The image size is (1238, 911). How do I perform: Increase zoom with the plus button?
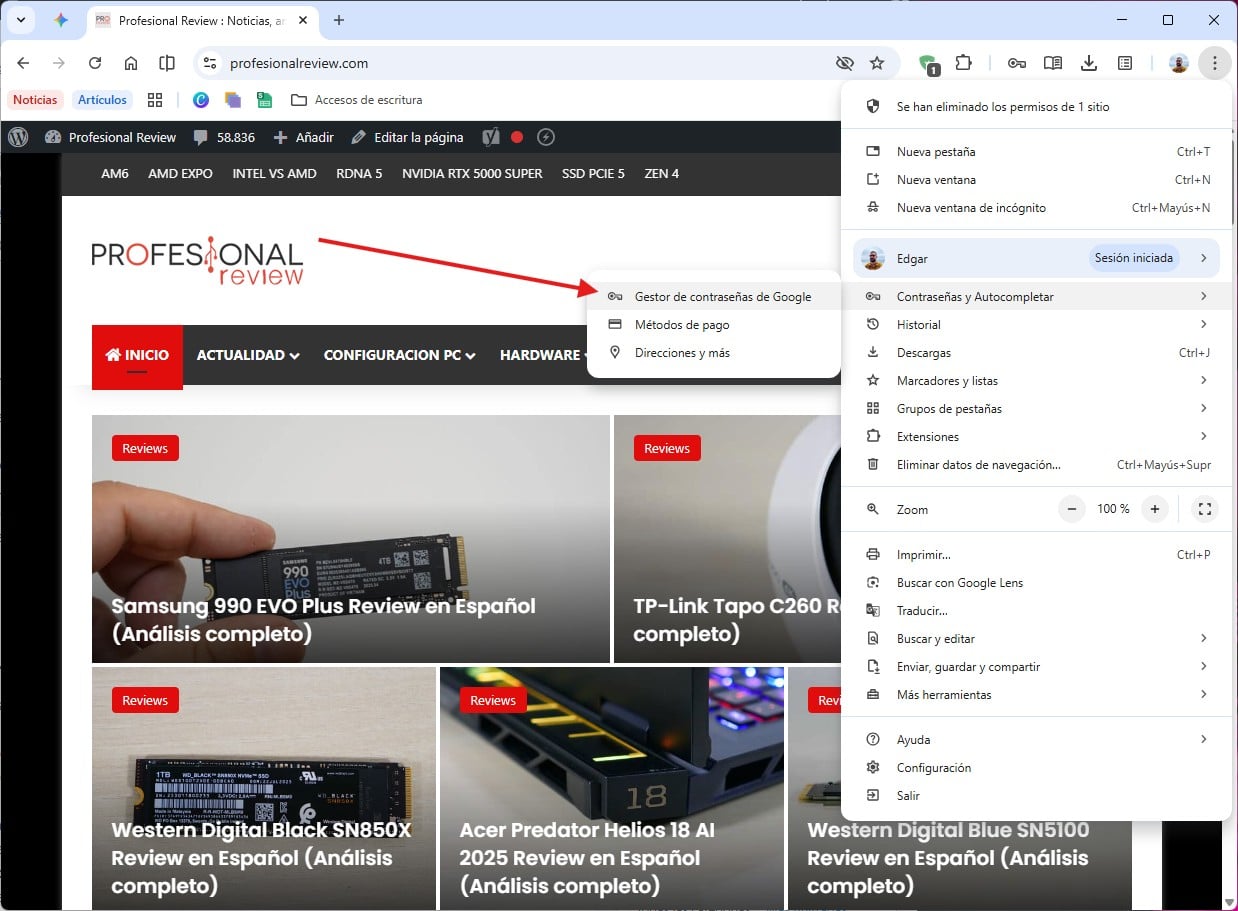coord(1155,509)
